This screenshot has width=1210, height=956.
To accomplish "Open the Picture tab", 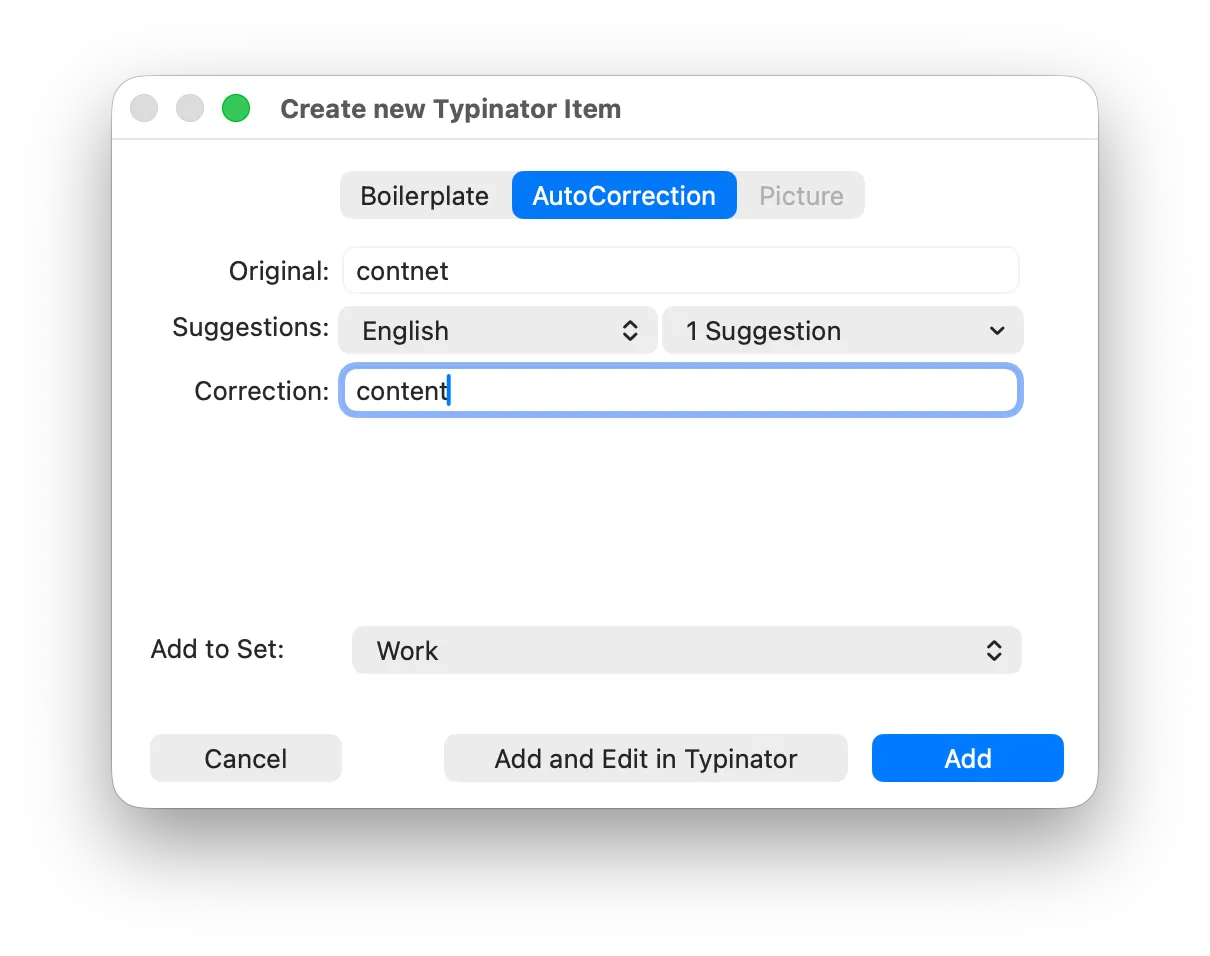I will (799, 195).
